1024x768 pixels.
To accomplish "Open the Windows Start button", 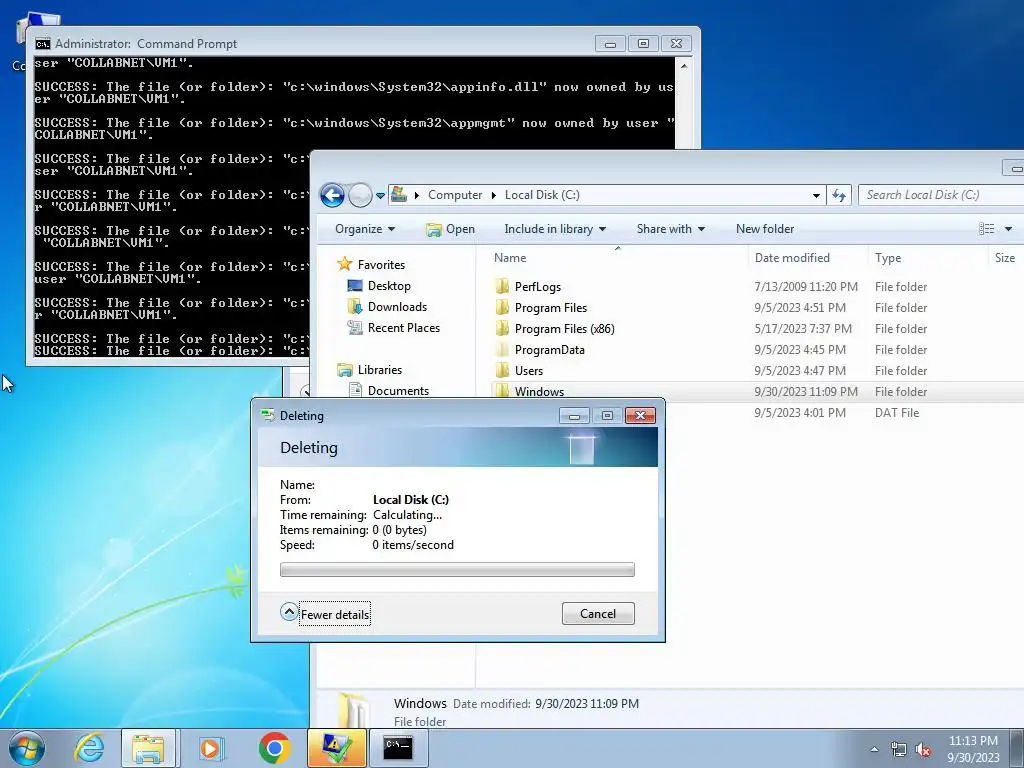I will pyautogui.click(x=27, y=748).
